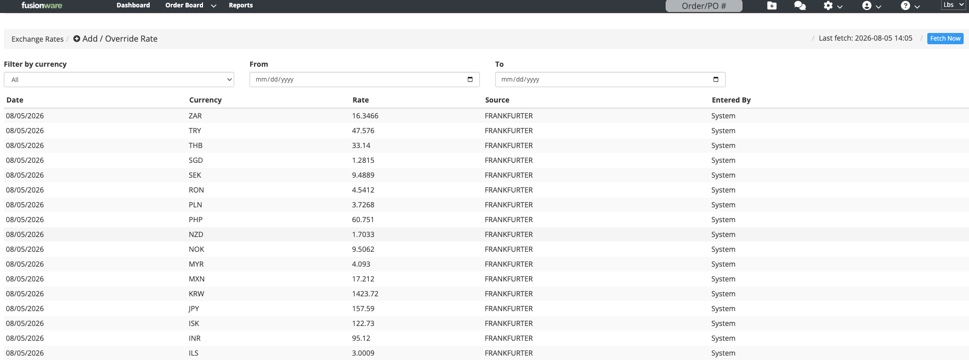Click the rate value 4.5412
Viewport: 969px width, 362px height.
[363, 190]
